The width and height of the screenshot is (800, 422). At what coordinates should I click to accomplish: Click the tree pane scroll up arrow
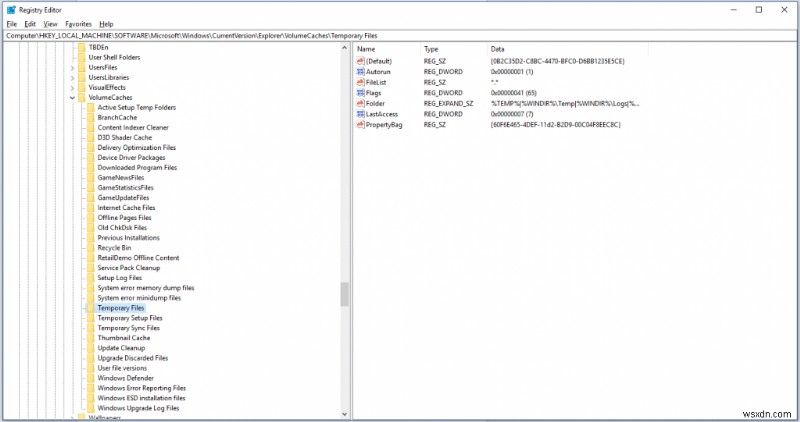[x=344, y=48]
